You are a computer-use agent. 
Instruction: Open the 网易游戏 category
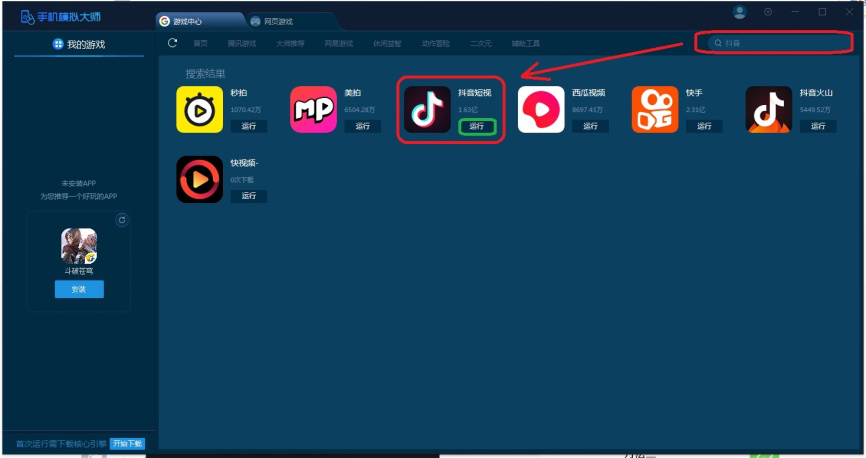tap(339, 43)
